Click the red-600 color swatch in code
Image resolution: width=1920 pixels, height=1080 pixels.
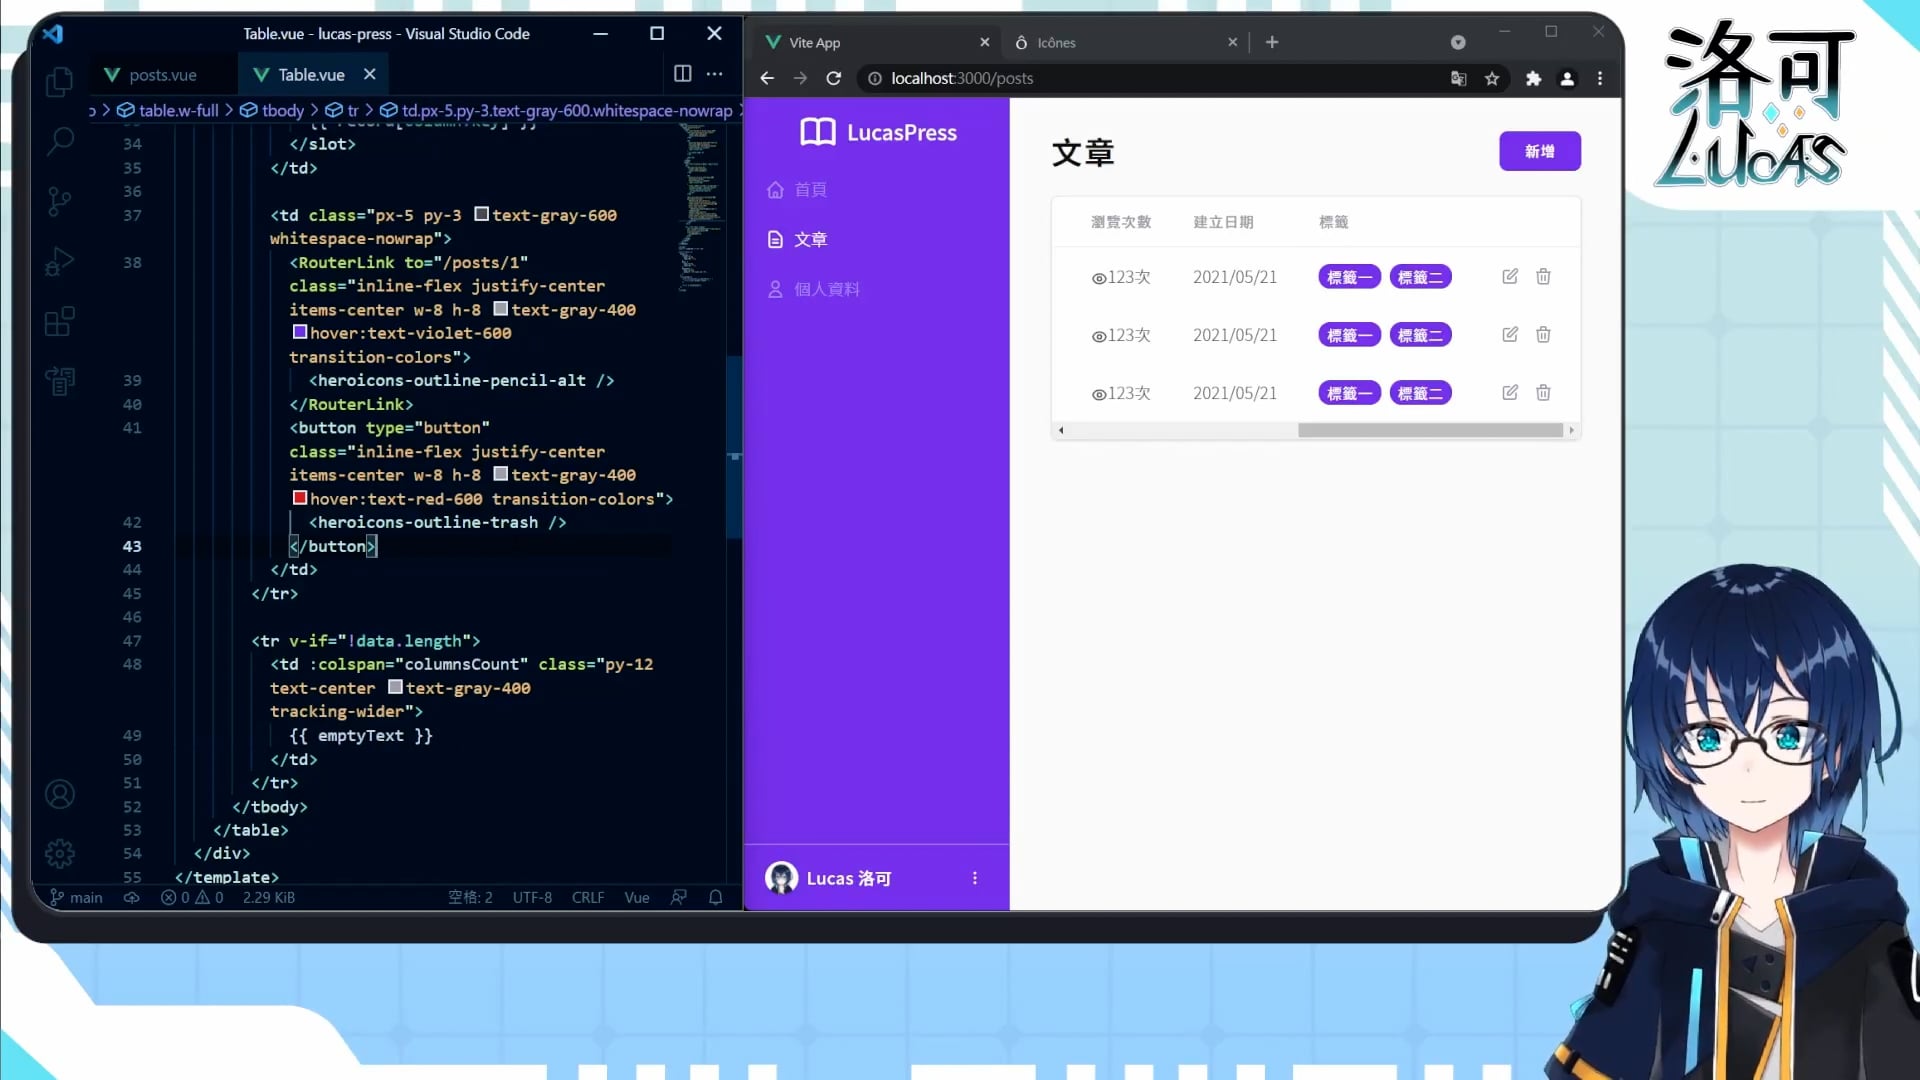[299, 498]
